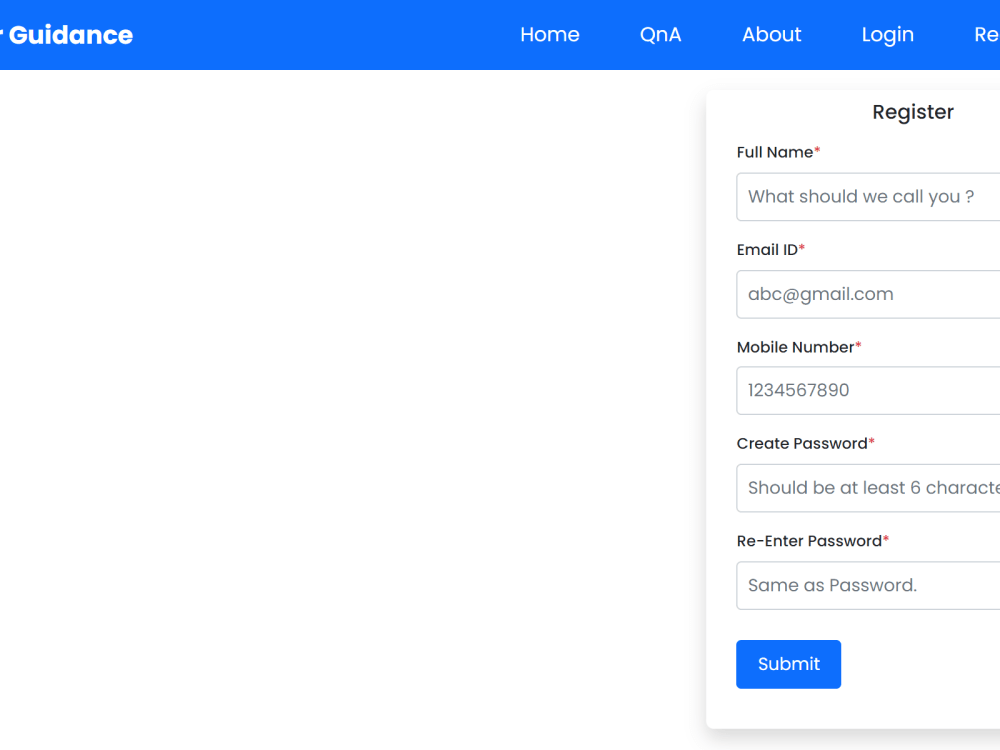The height and width of the screenshot is (750, 1000).
Task: Click the Create Password field
Action: [x=868, y=488]
